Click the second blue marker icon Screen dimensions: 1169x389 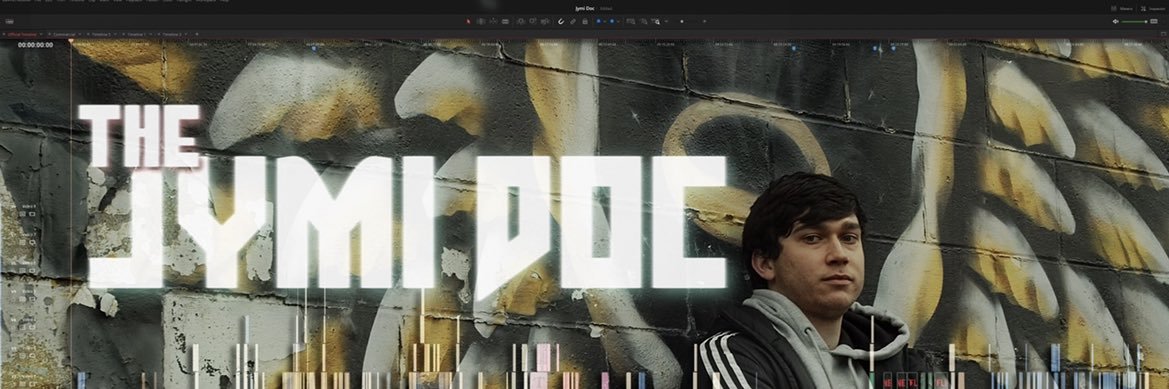click(612, 21)
